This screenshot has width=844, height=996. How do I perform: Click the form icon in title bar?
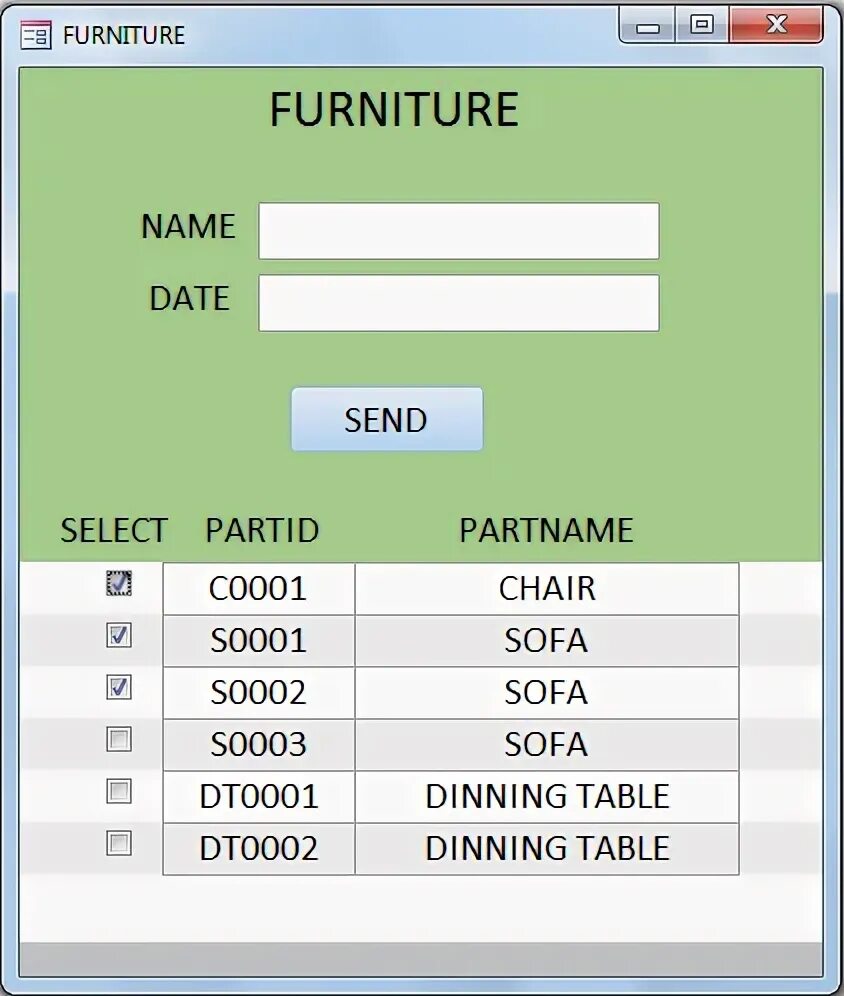(35, 36)
